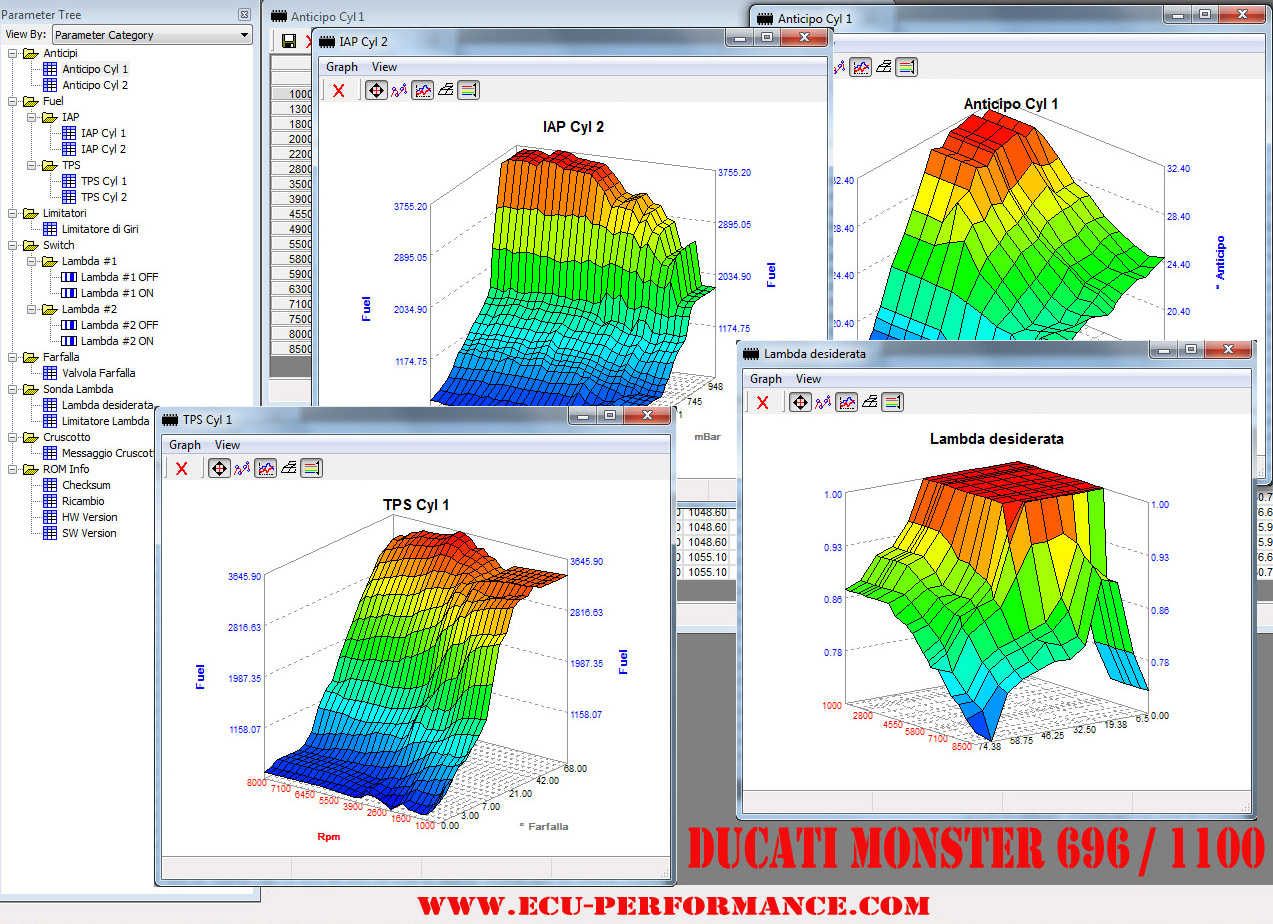The image size is (1273, 924).
Task: Toggle the boxed chart button in Lambda desiderata
Action: pos(847,402)
